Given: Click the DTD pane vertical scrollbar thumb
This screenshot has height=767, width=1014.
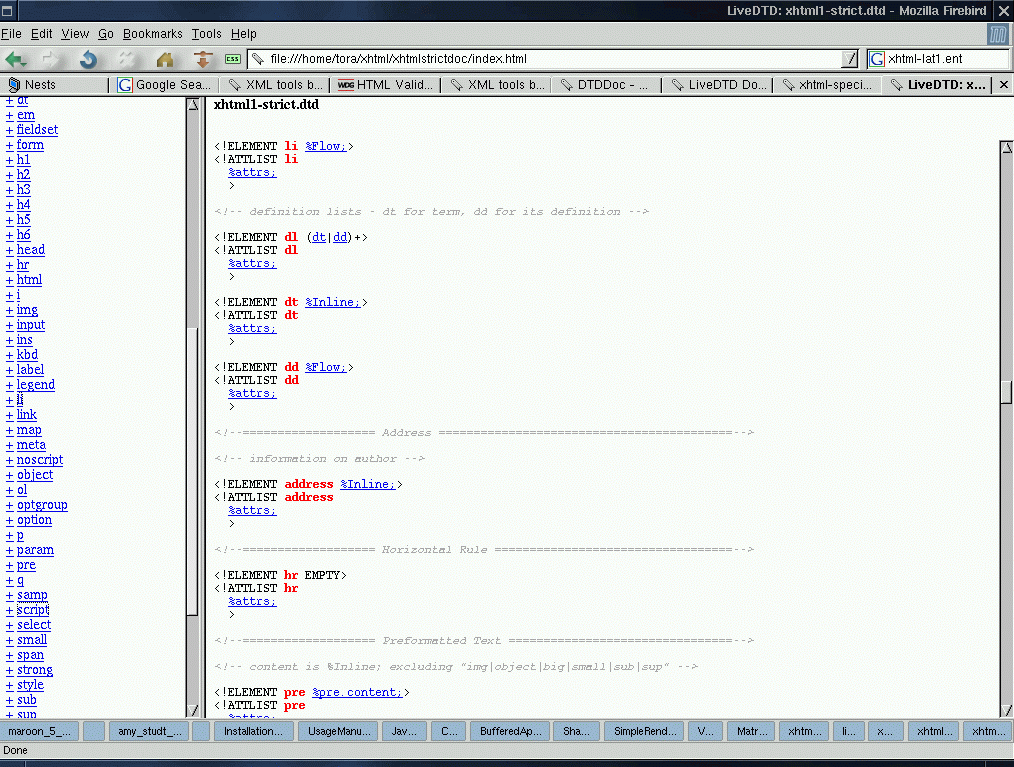Looking at the screenshot, I should click(1006, 392).
